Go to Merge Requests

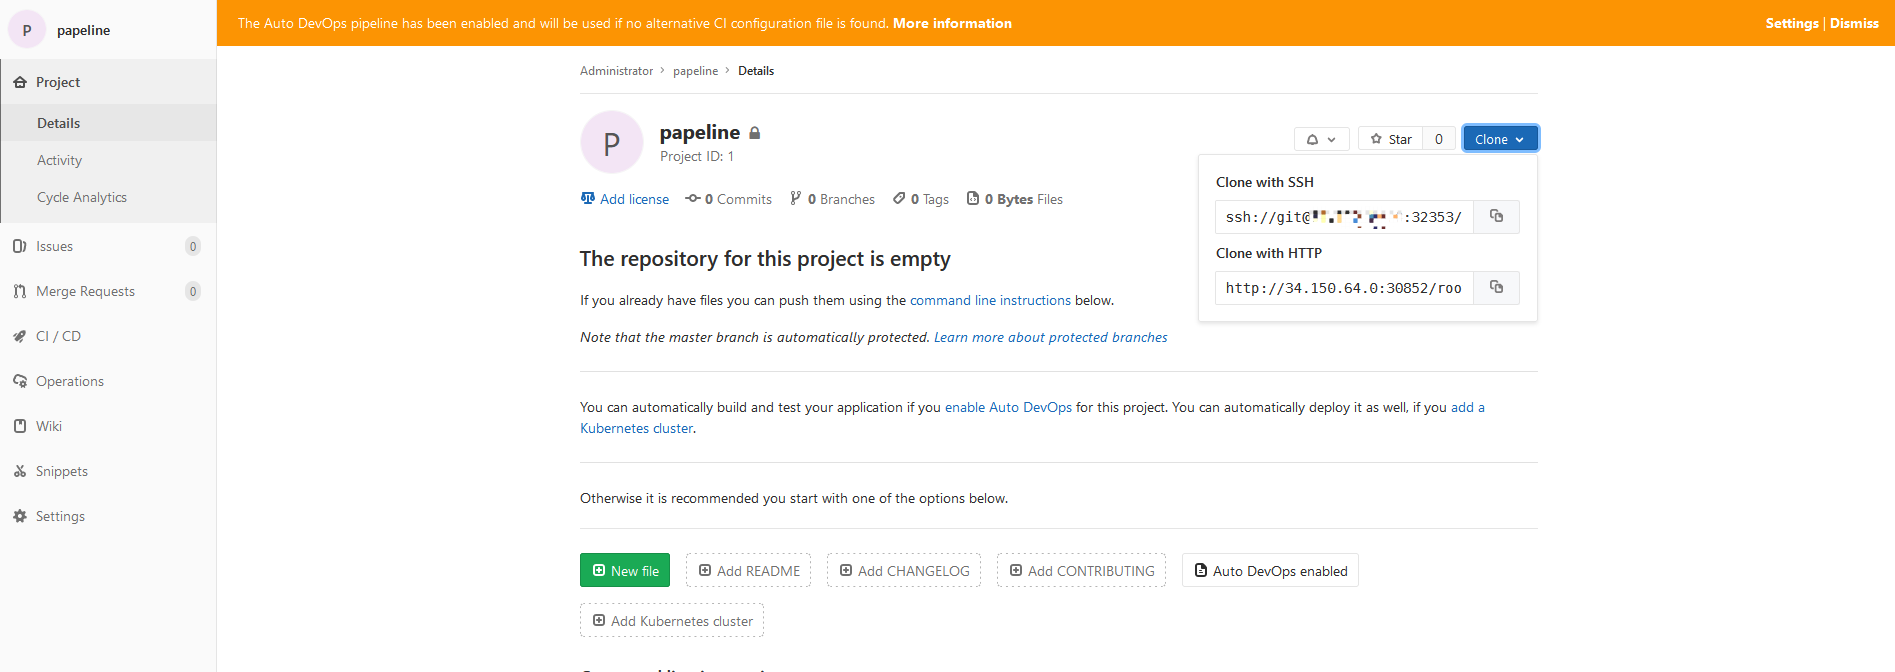(108, 291)
